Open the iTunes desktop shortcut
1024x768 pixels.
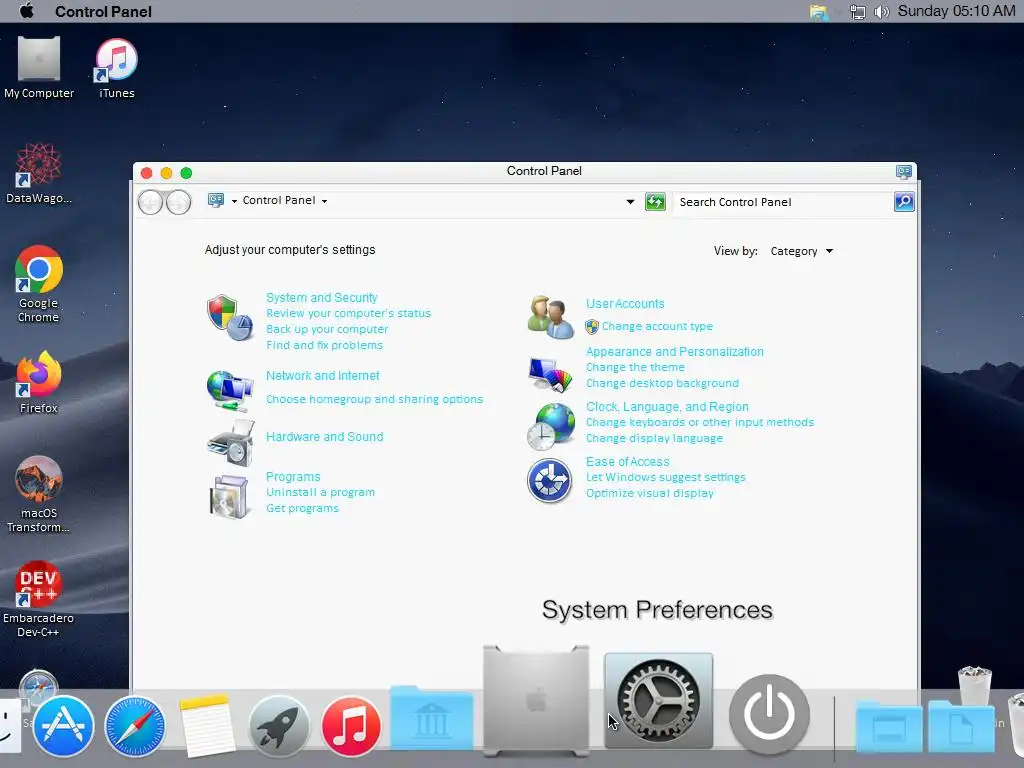click(x=117, y=68)
